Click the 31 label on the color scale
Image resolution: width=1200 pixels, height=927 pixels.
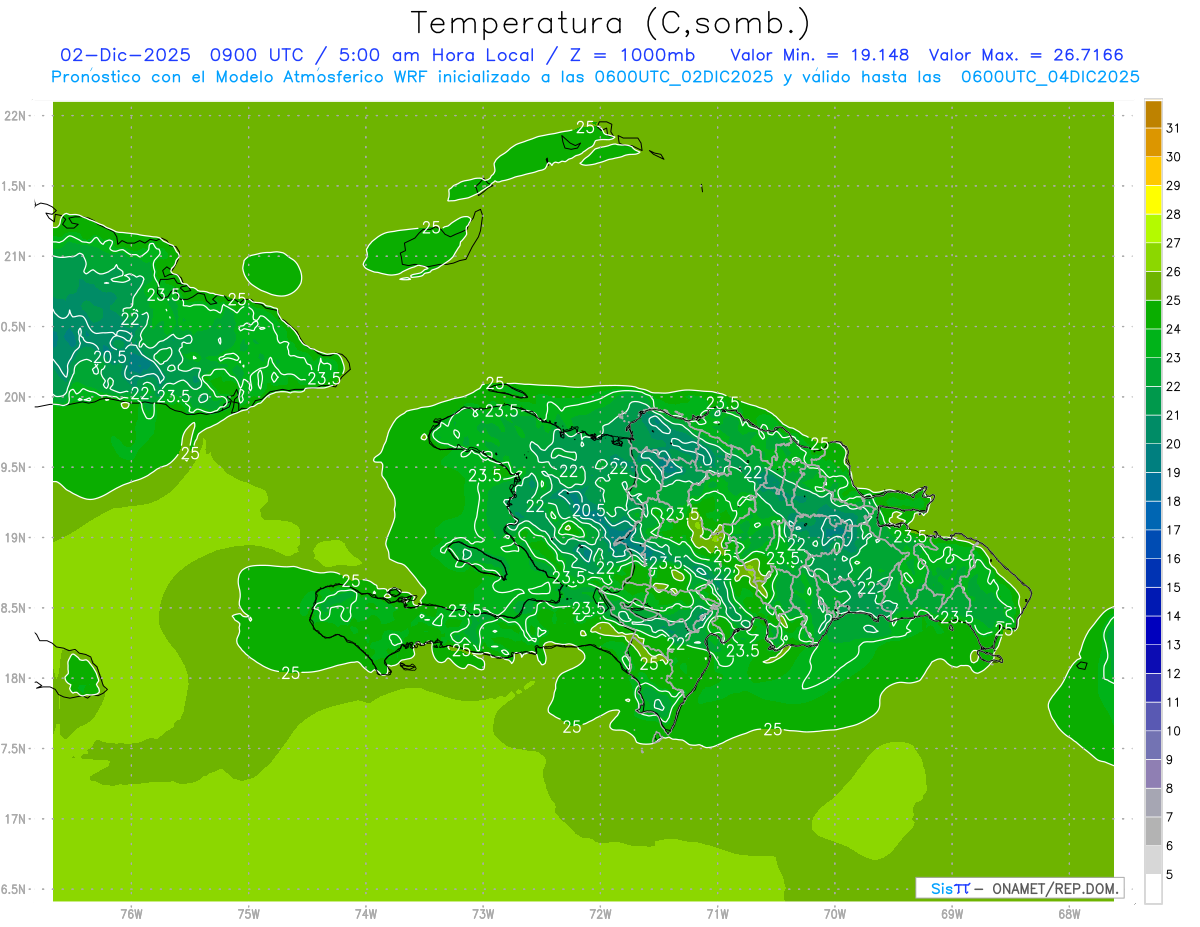coord(1174,128)
